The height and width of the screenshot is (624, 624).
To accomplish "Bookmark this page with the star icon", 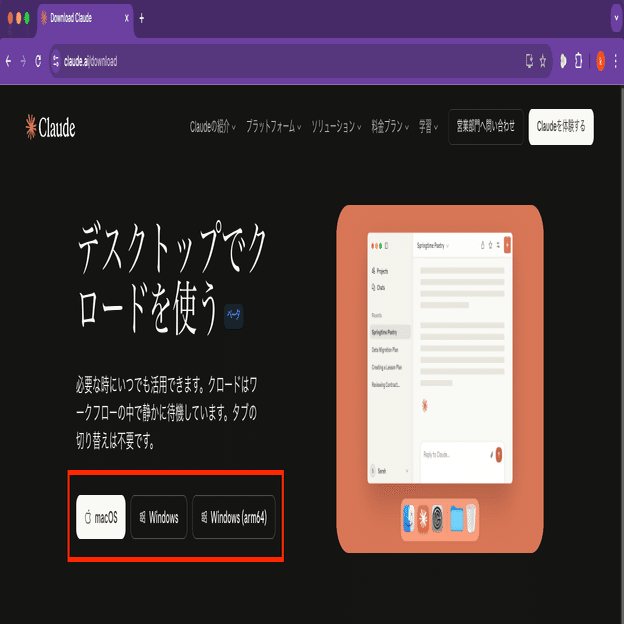I will 543,61.
